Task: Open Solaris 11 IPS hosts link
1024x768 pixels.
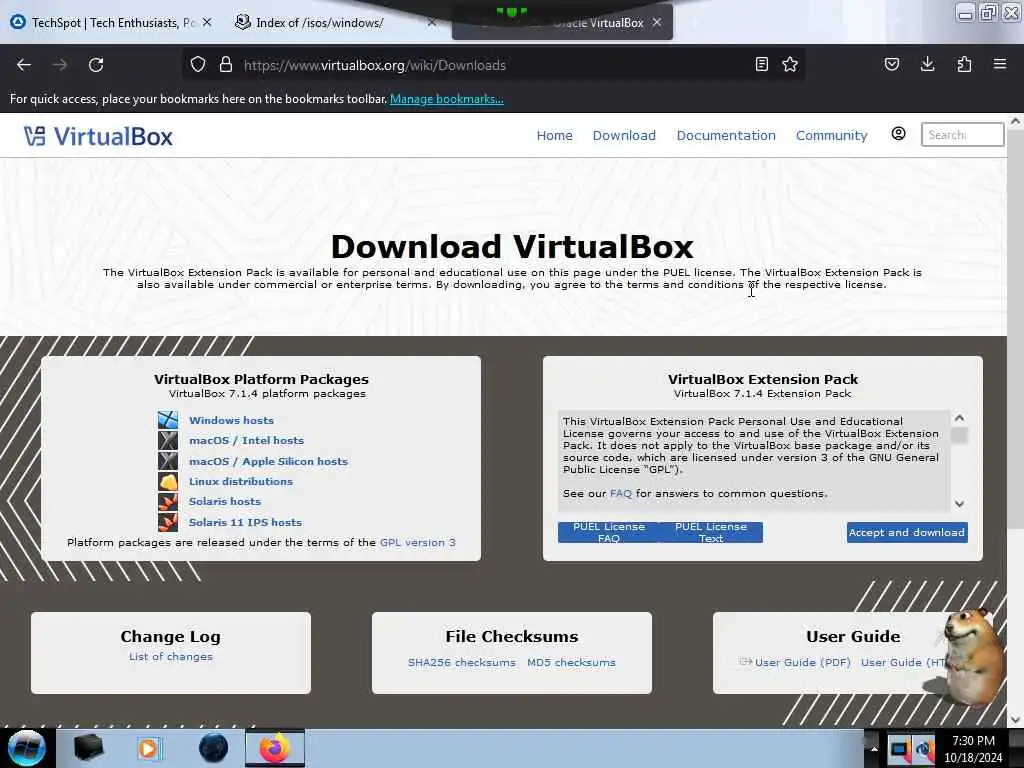Action: [x=246, y=522]
